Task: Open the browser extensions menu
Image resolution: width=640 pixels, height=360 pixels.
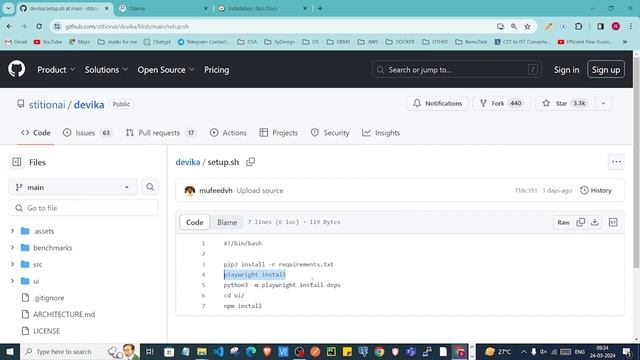Action: coord(578,26)
